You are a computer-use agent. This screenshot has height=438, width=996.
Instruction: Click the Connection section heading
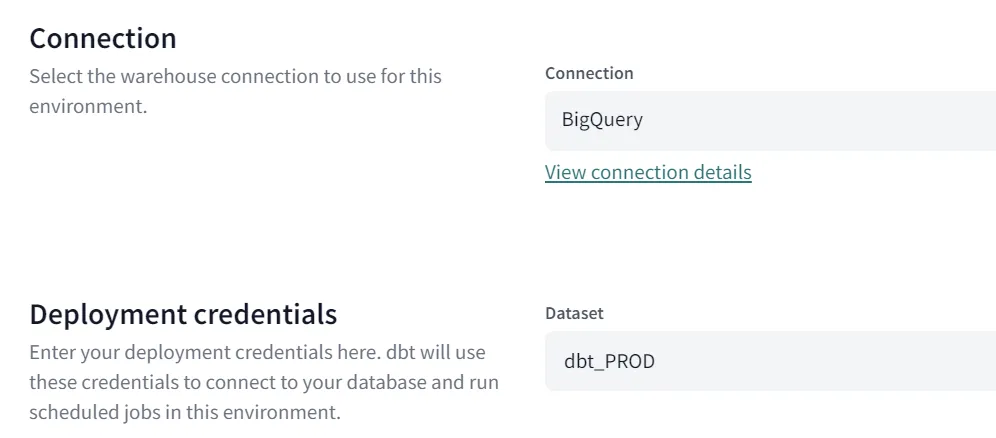(x=103, y=38)
